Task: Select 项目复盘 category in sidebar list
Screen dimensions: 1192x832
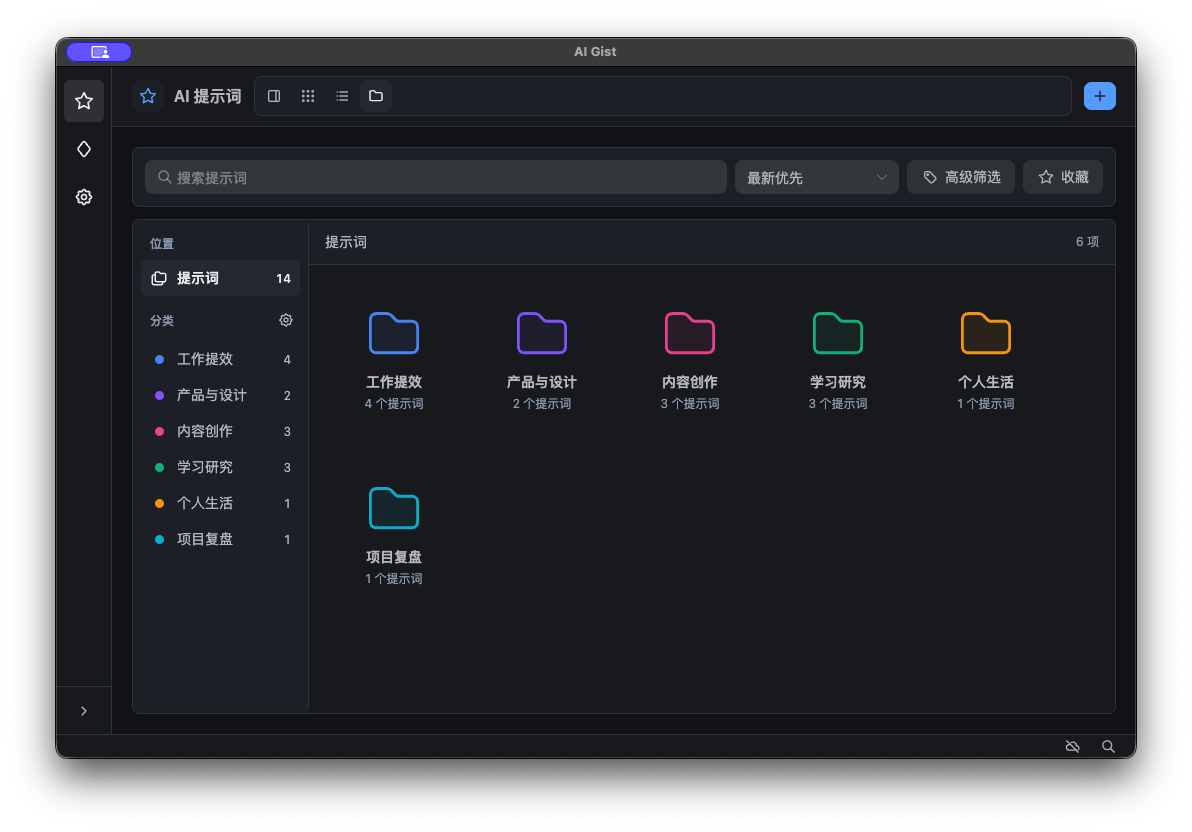Action: coord(220,539)
